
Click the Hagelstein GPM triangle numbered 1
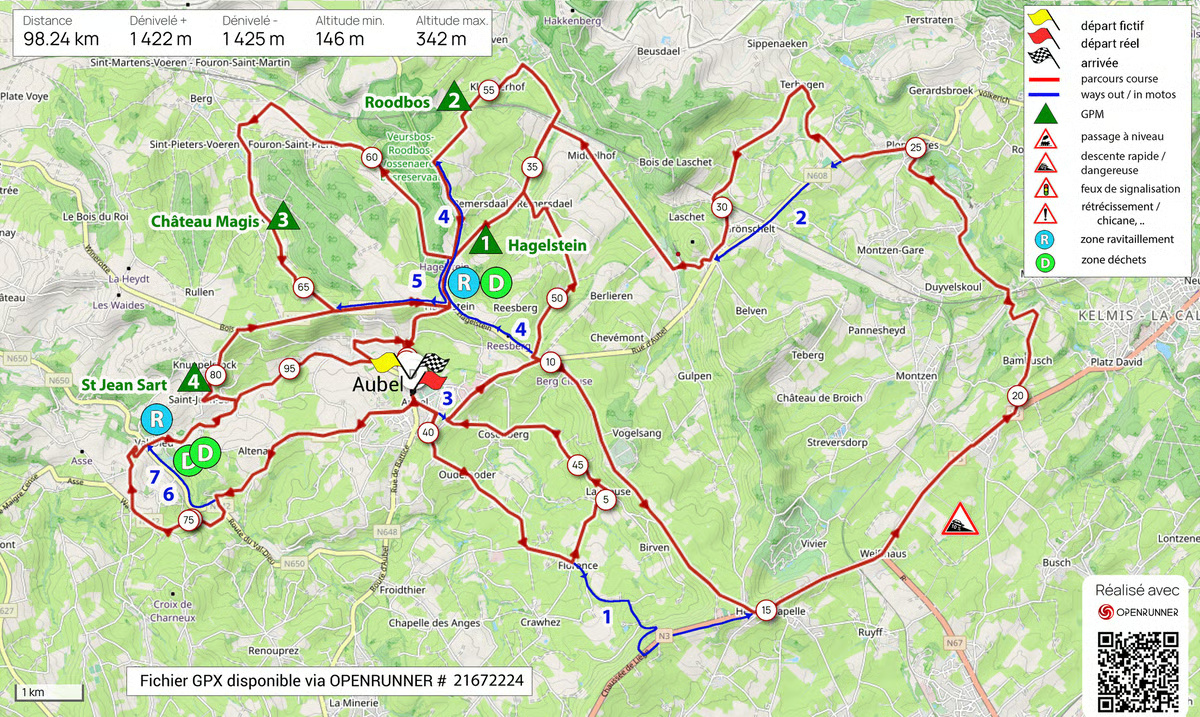485,239
